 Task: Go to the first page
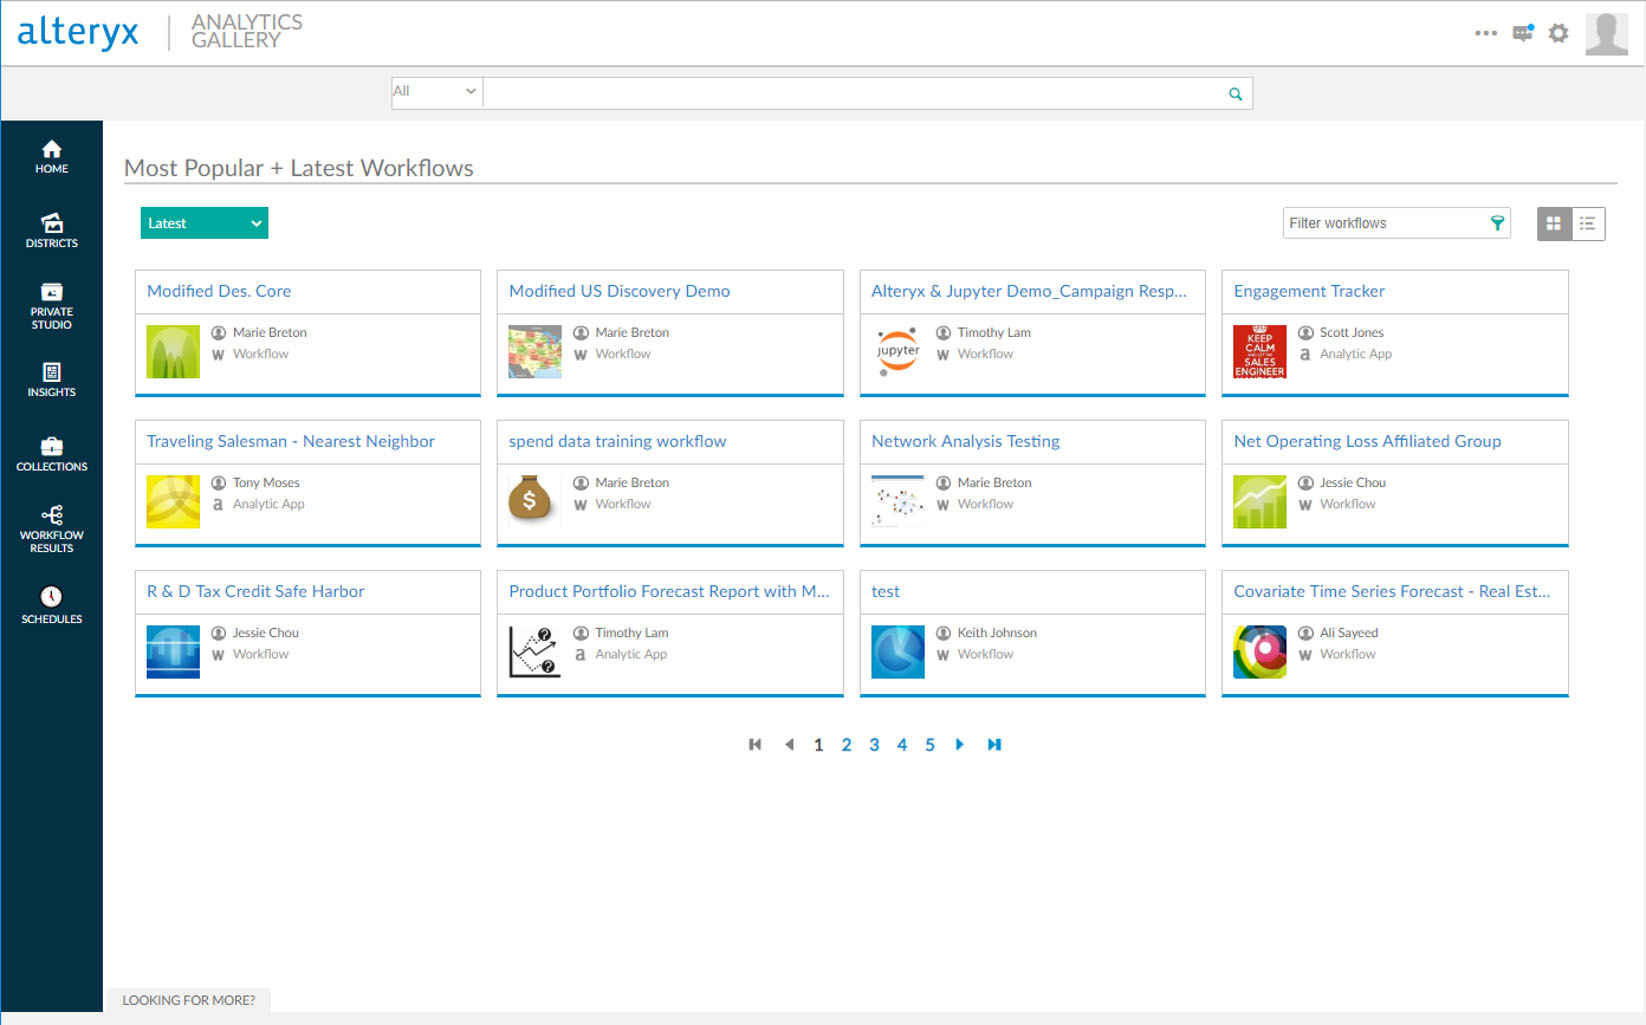pos(755,744)
